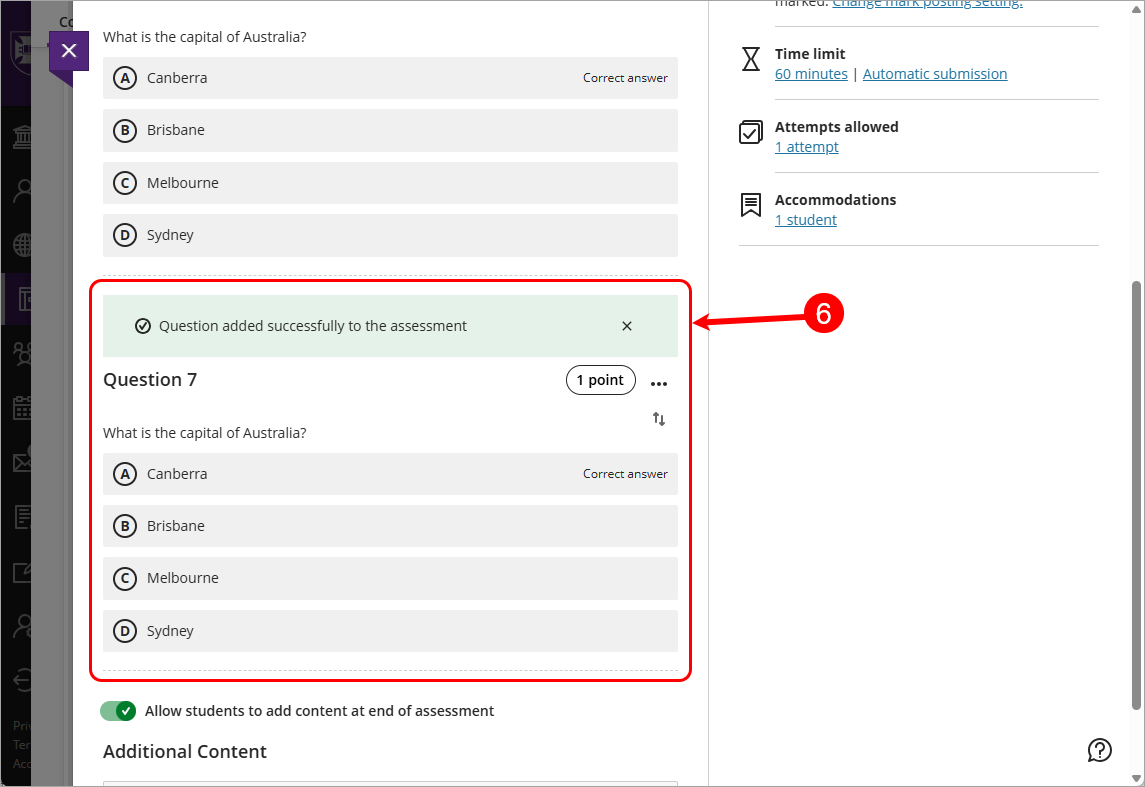Click the Additional Content heading
Viewport: 1145px width, 787px height.
(185, 752)
